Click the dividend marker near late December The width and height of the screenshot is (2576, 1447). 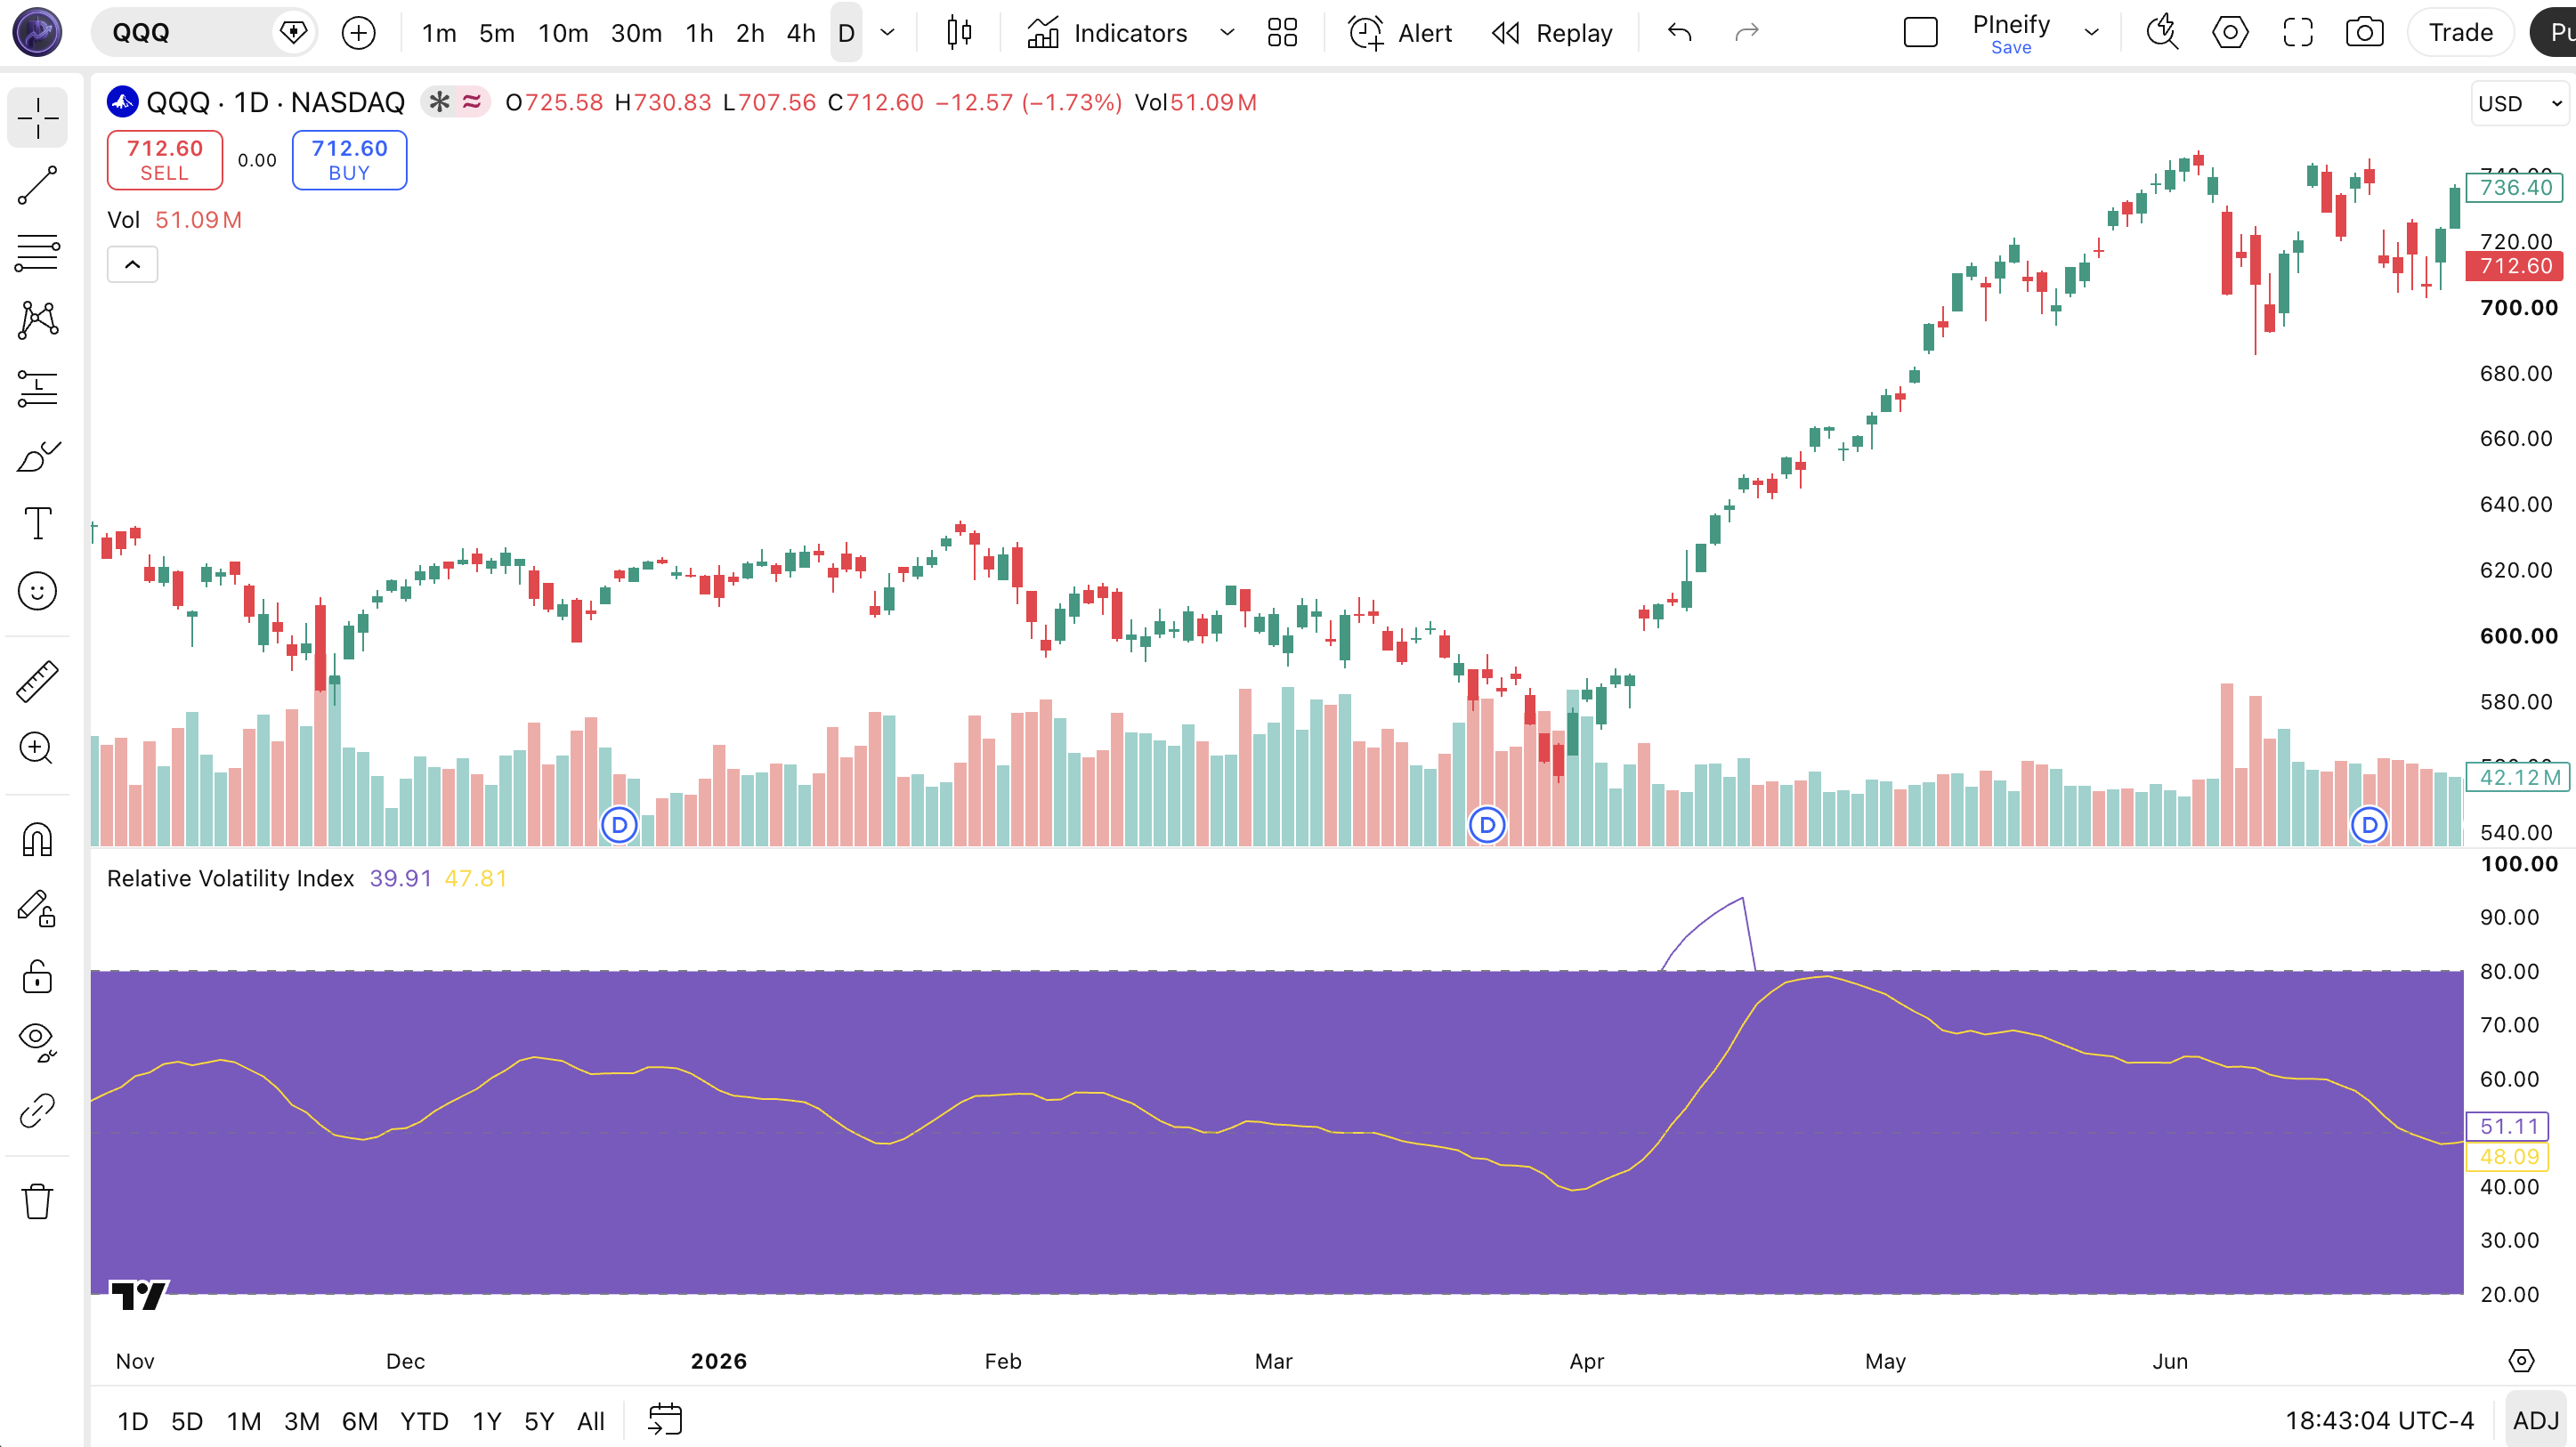coord(619,825)
